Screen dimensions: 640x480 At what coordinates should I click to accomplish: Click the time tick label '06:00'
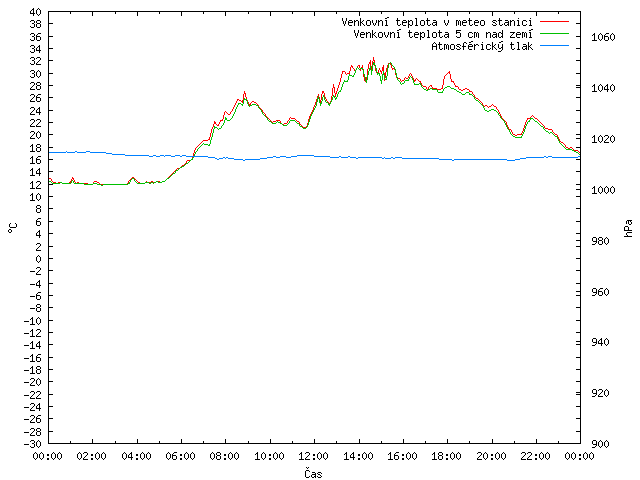click(x=181, y=456)
